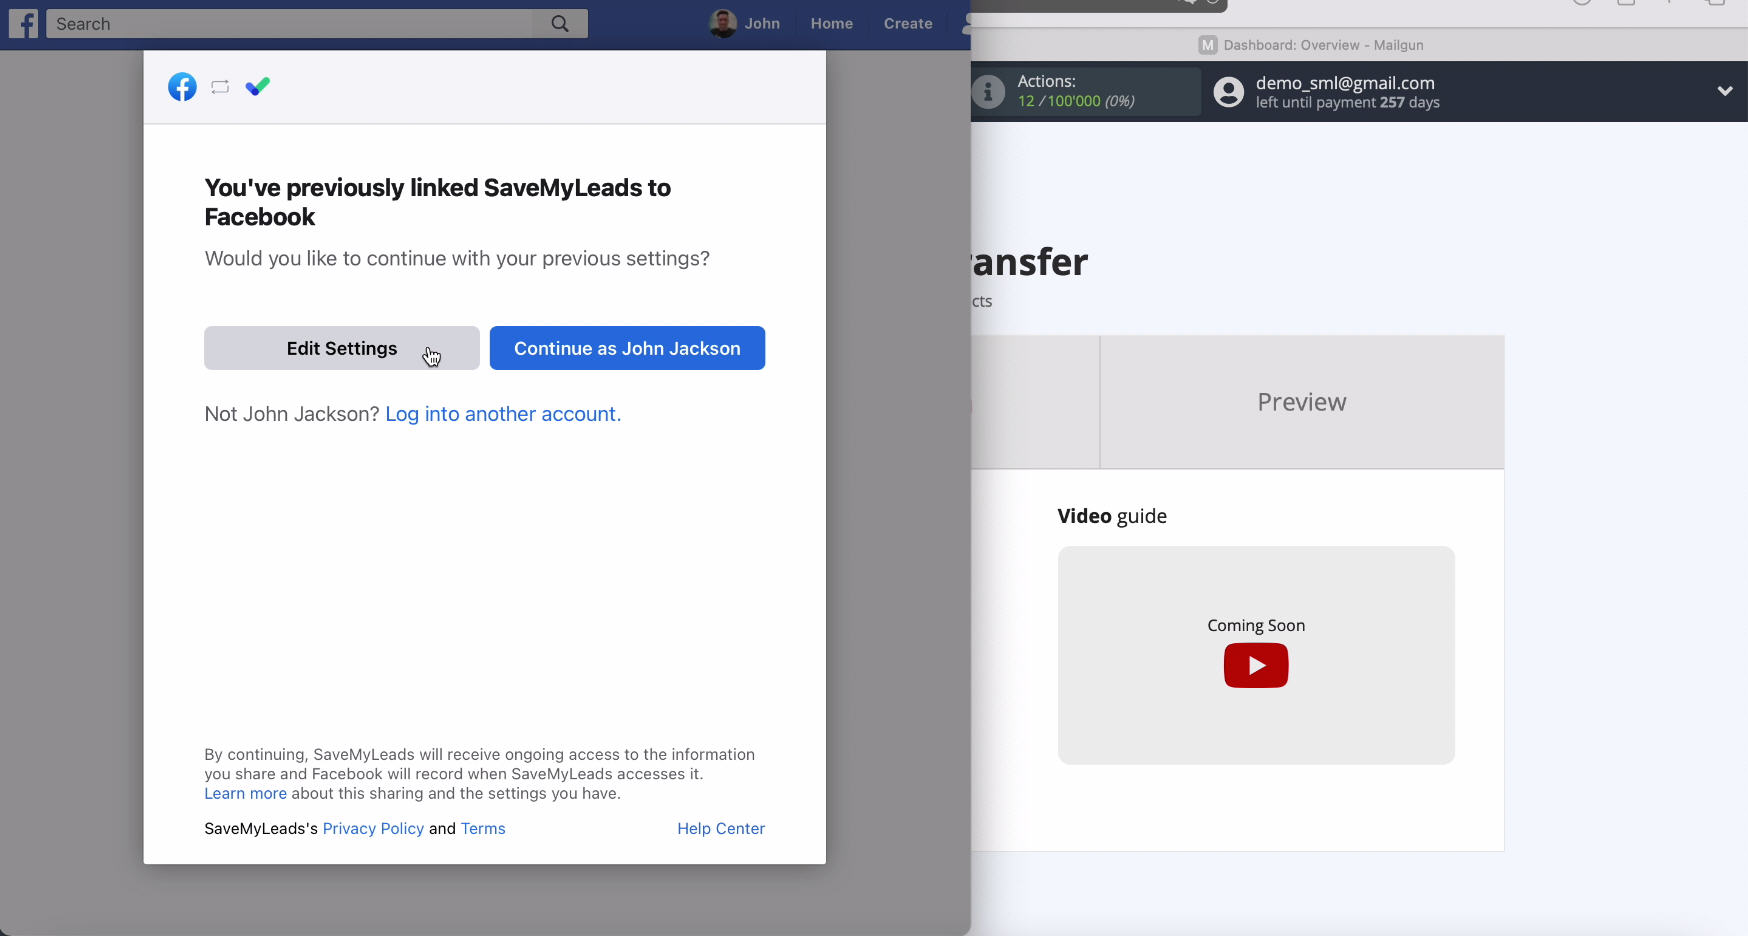Click the demo_sml@gmail.com account label
The image size is (1748, 936).
[x=1345, y=83]
